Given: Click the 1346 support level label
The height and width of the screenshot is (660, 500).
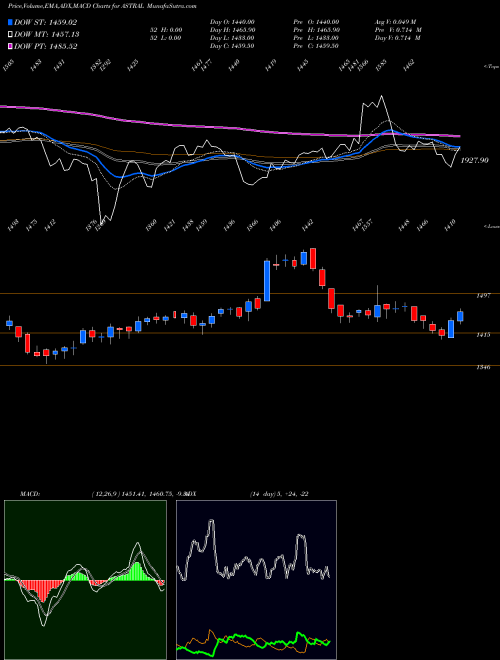Looking at the screenshot, I should tap(484, 367).
